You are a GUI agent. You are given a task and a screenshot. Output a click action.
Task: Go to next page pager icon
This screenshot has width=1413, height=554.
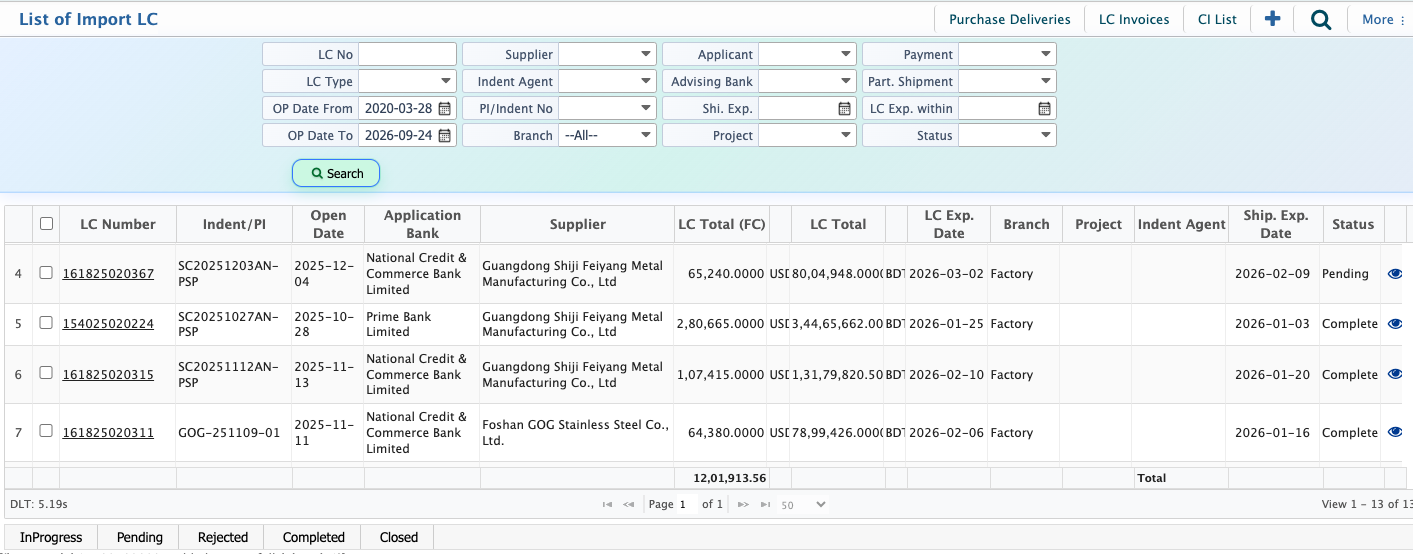click(x=743, y=504)
